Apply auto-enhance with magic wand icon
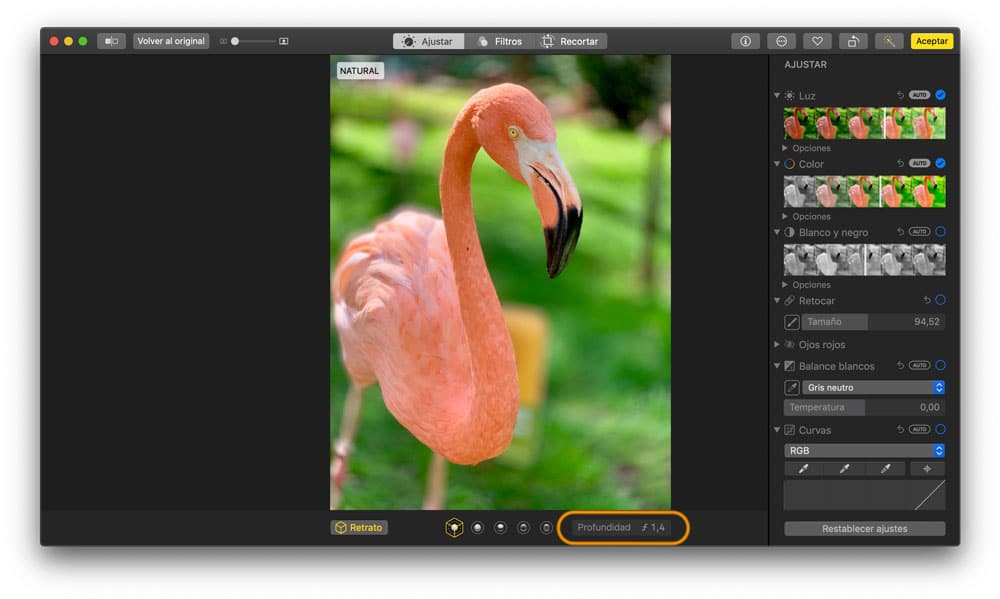This screenshot has width=1000, height=599. (x=889, y=41)
